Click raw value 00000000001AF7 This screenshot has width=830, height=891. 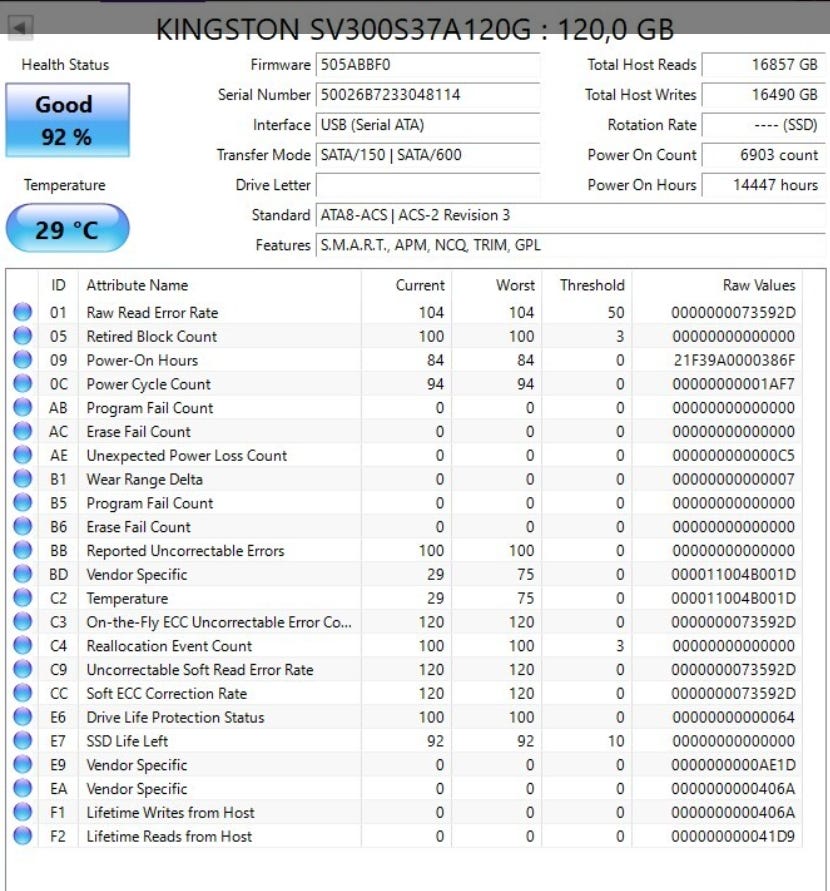click(x=733, y=384)
